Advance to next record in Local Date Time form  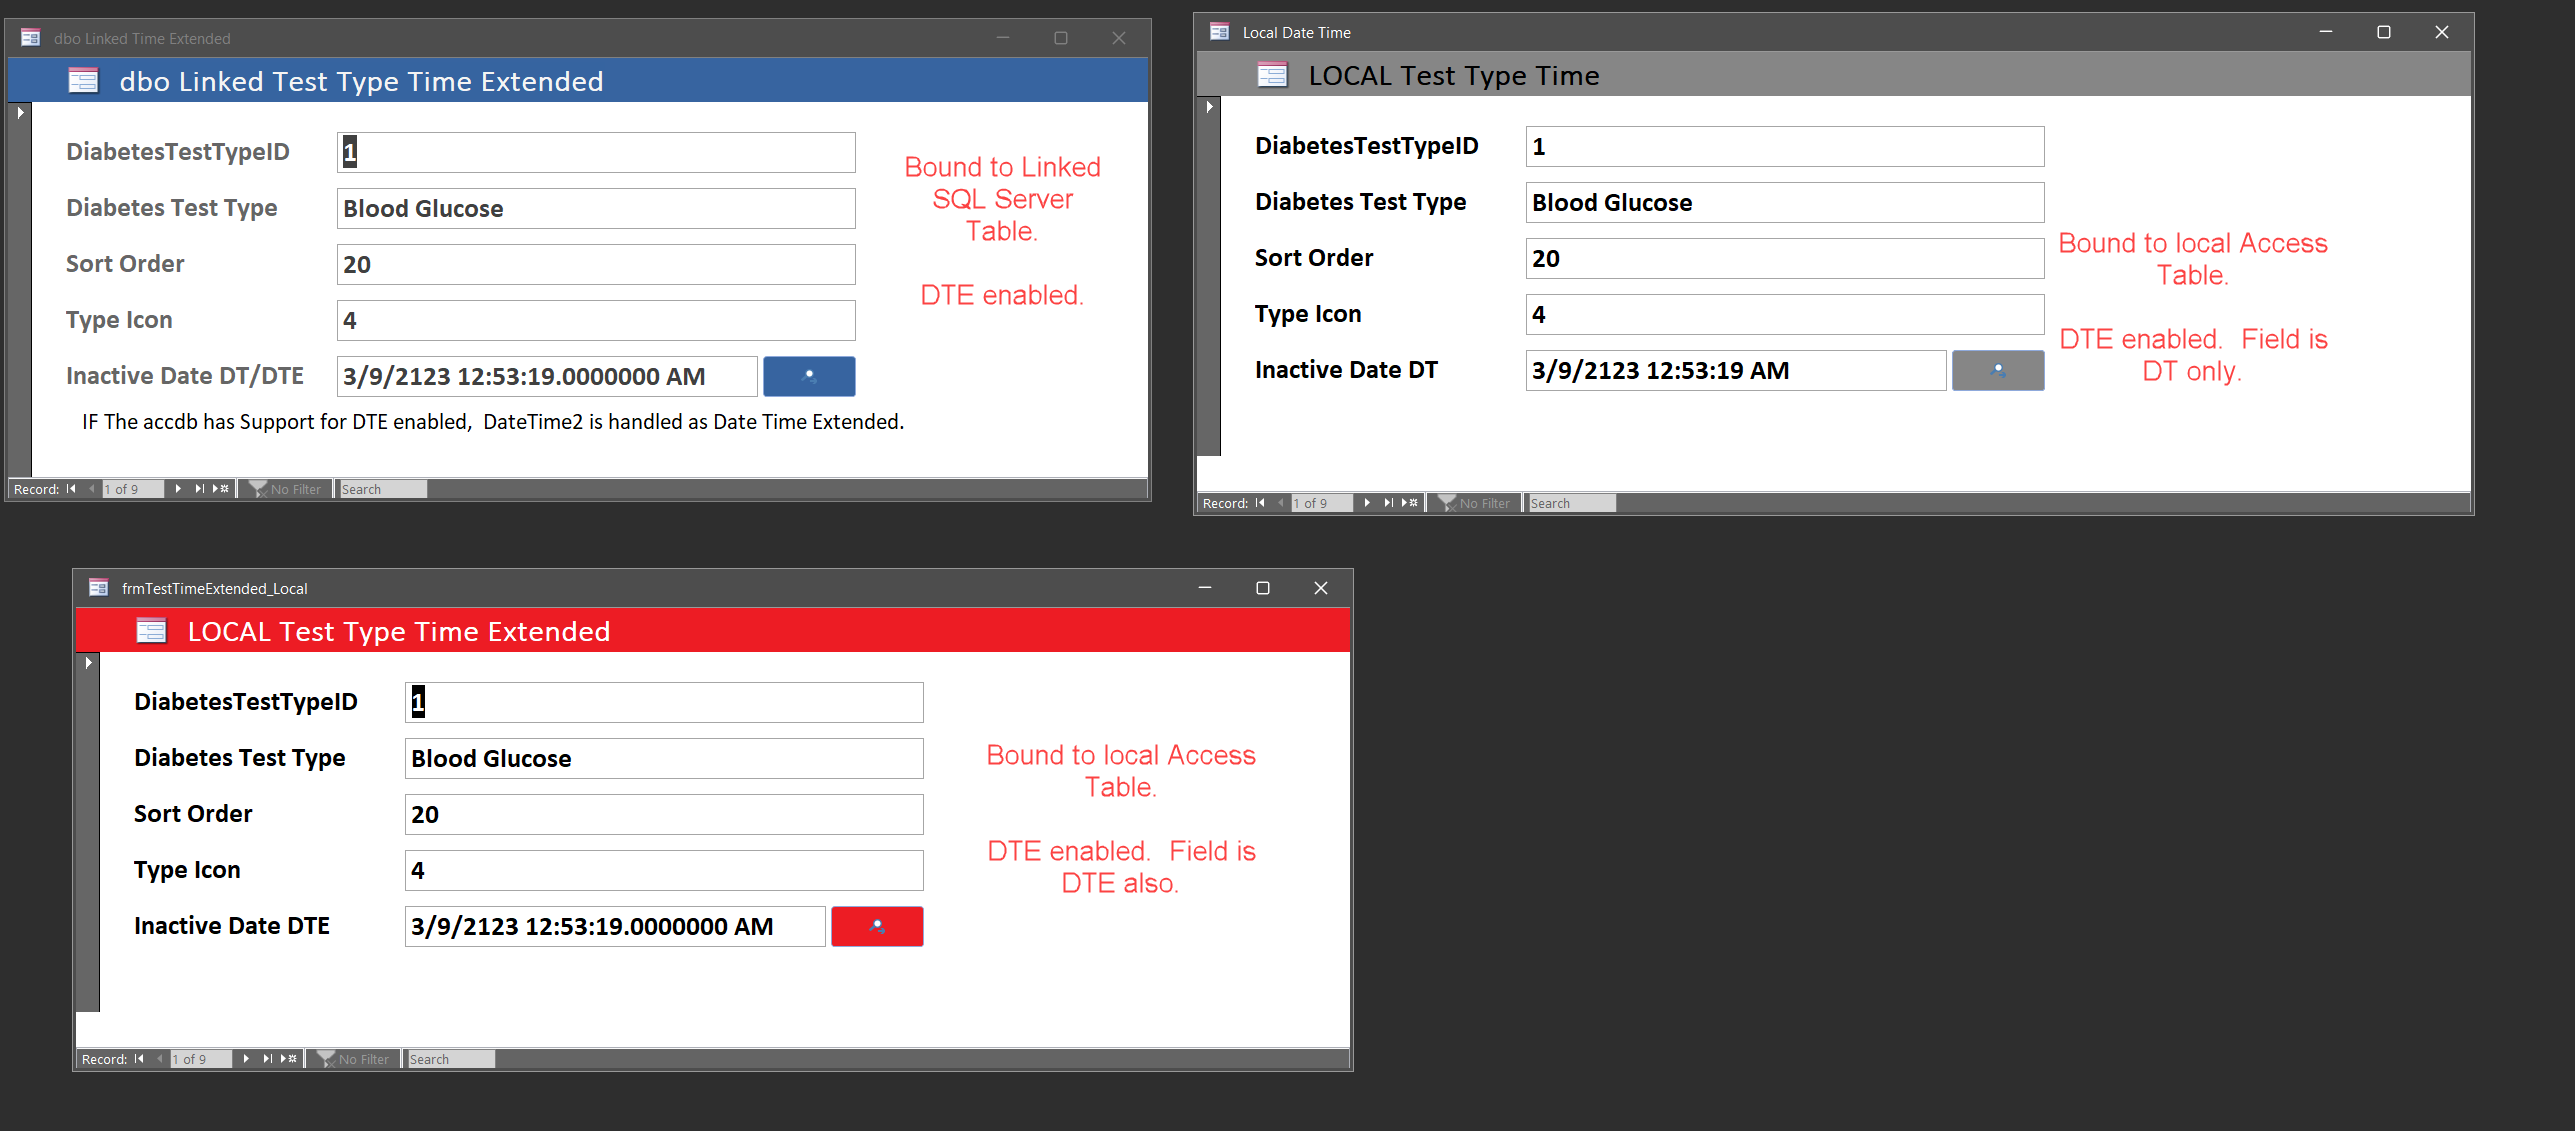[1367, 503]
